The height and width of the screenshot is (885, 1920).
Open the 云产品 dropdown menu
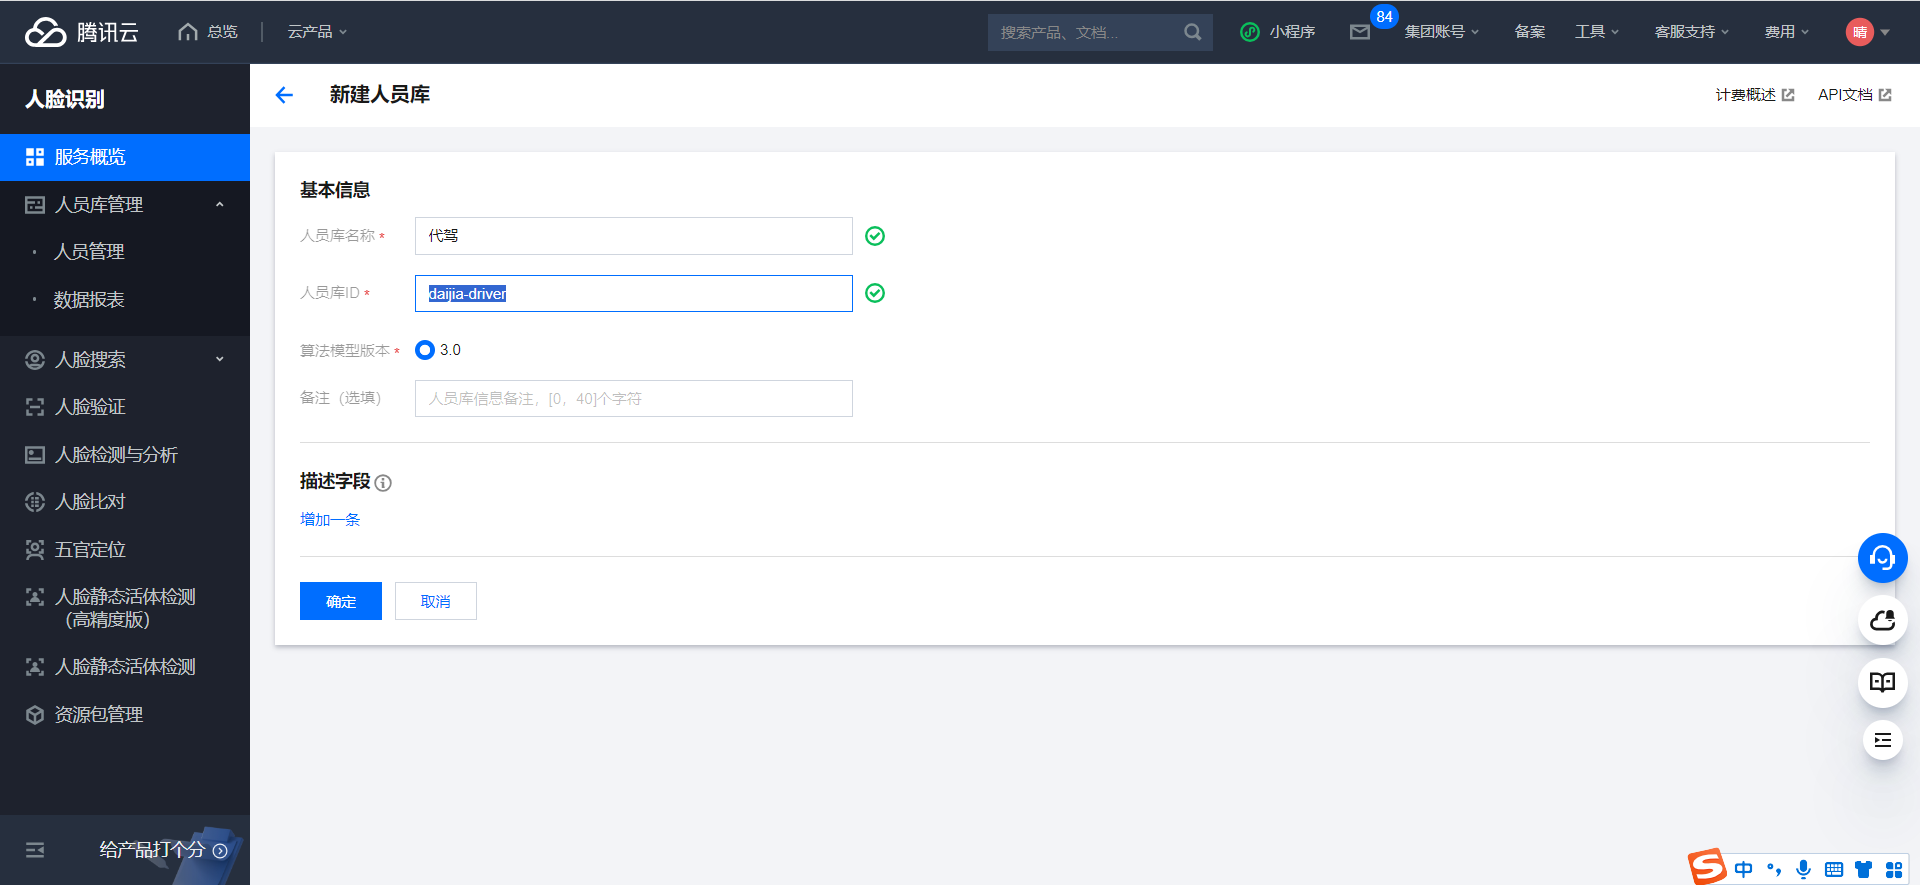point(317,32)
